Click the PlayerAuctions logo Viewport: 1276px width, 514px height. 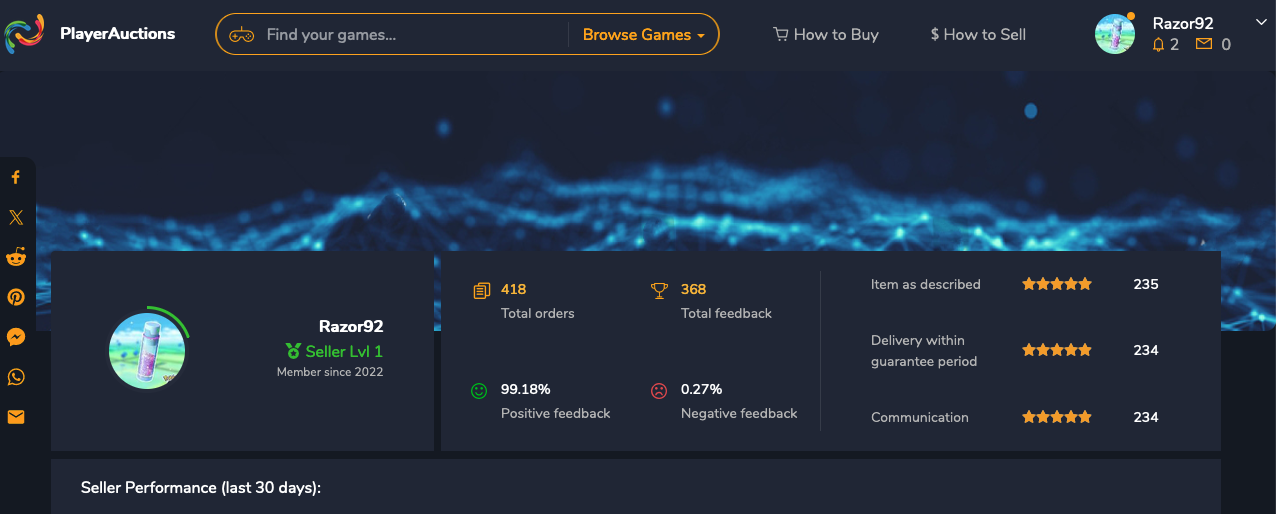pyautogui.click(x=90, y=34)
